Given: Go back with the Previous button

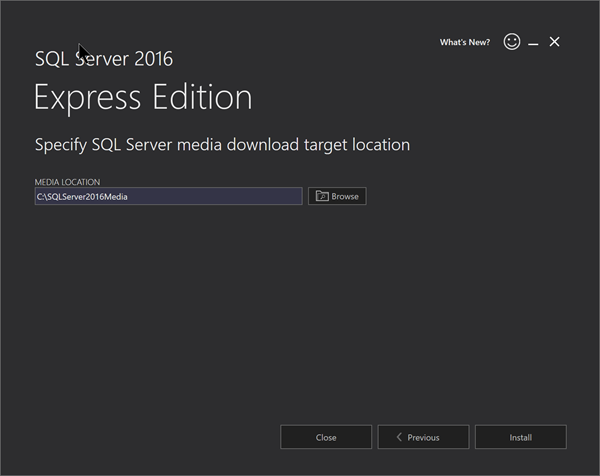Looking at the screenshot, I should click(423, 437).
